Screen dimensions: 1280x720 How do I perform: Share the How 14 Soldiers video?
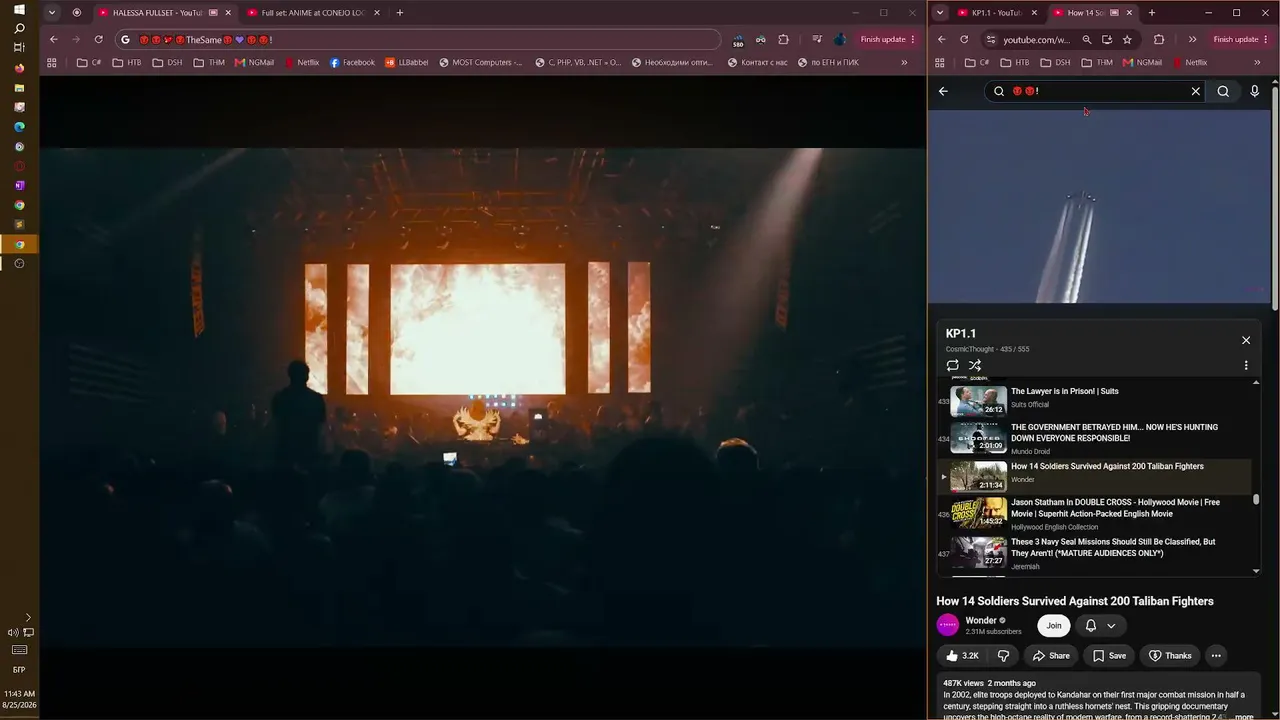coord(1051,656)
